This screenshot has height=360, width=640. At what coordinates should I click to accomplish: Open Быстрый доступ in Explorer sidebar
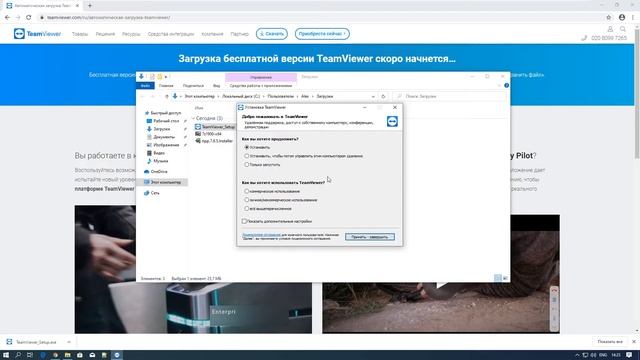162,113
